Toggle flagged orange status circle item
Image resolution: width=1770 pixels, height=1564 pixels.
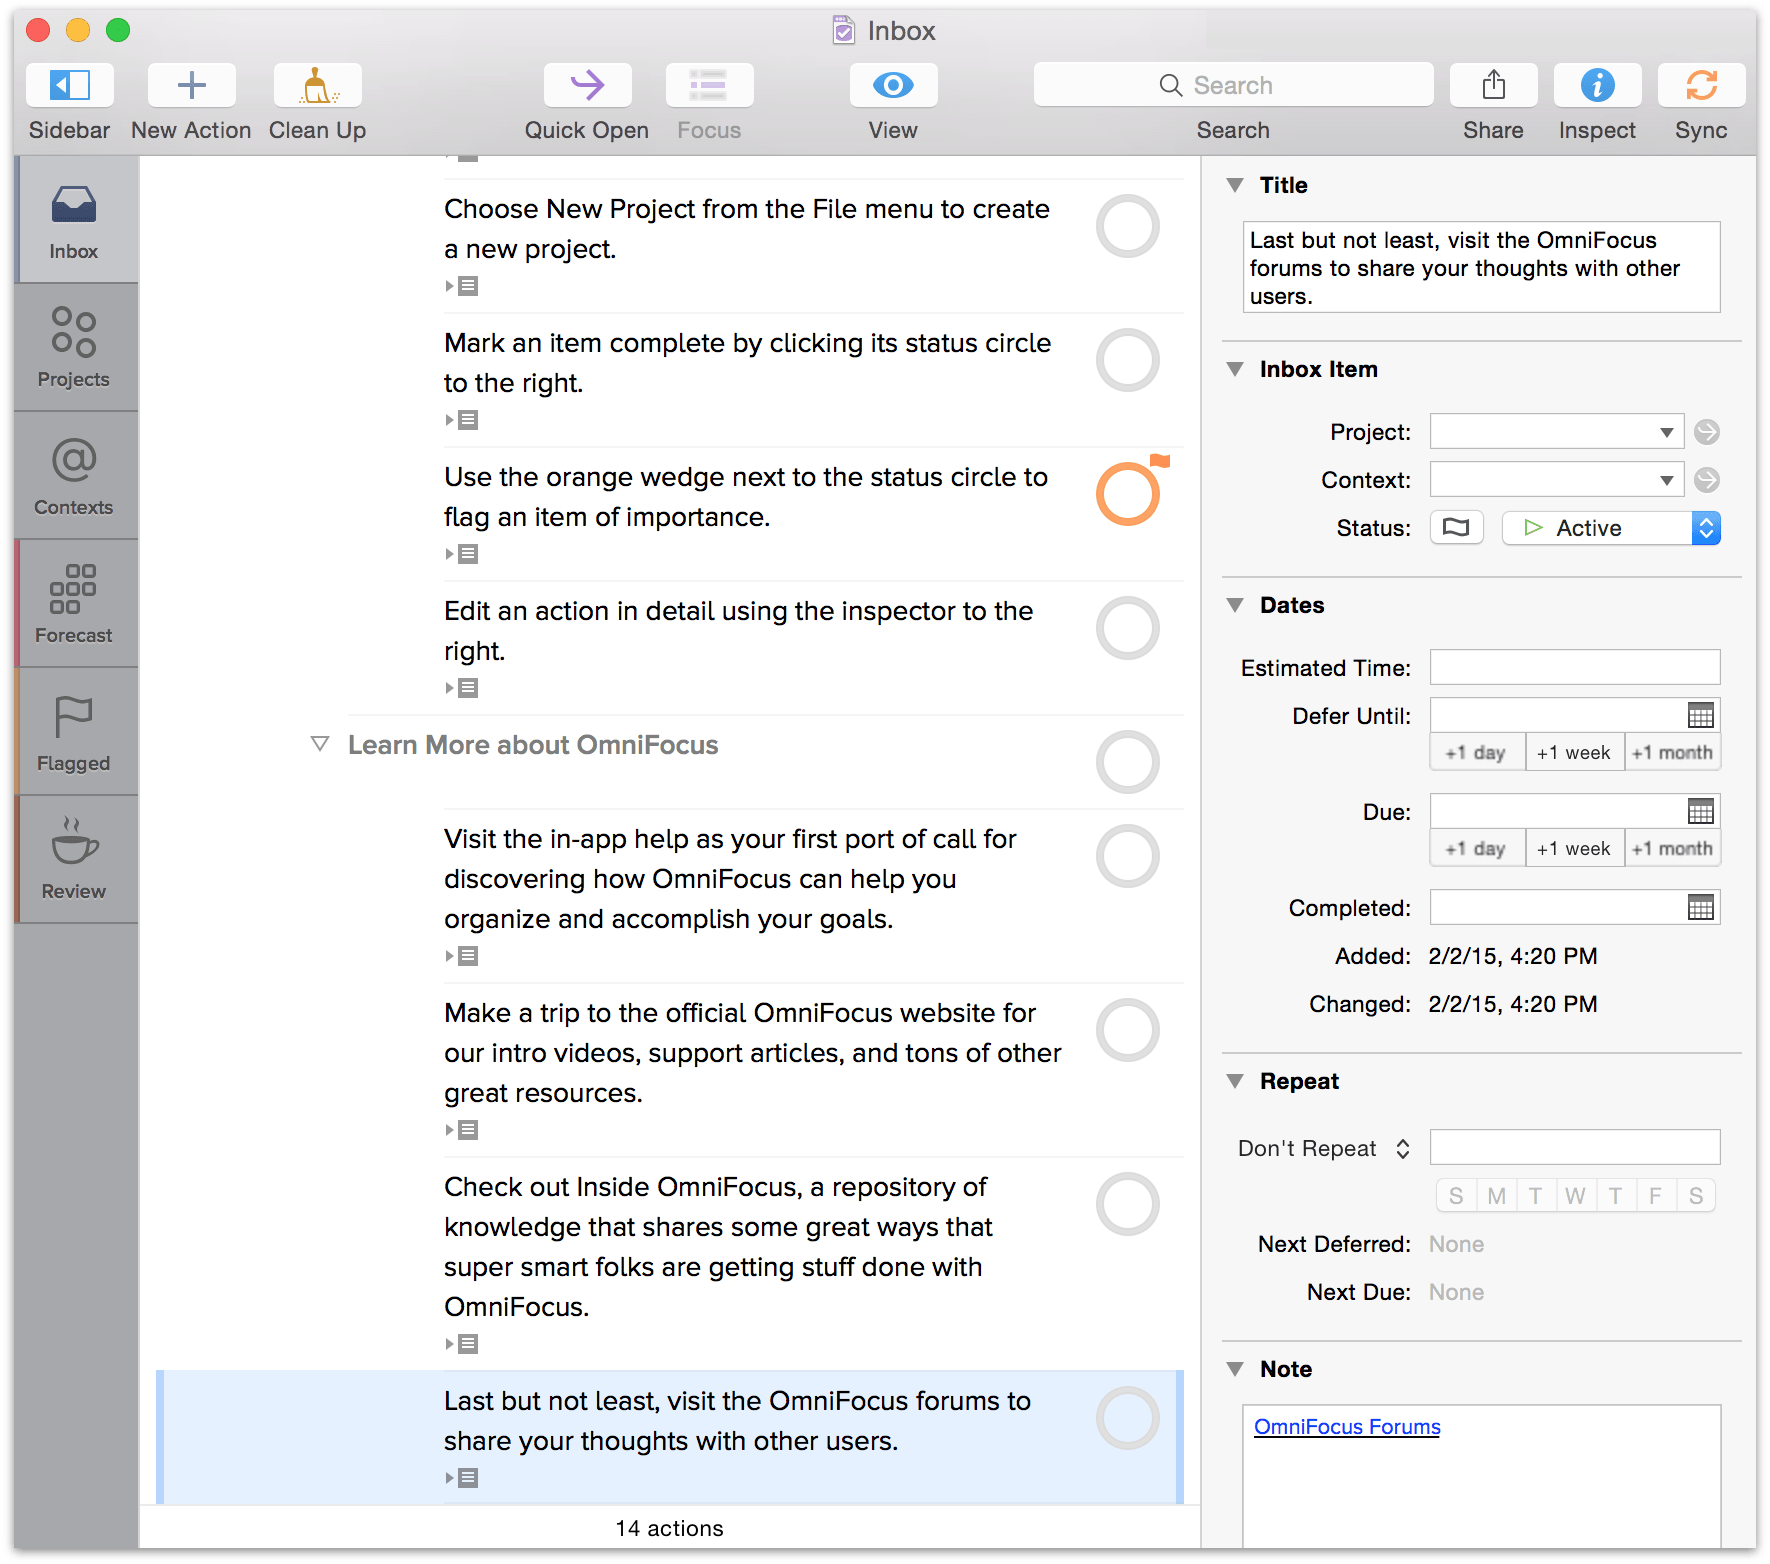coord(1128,494)
